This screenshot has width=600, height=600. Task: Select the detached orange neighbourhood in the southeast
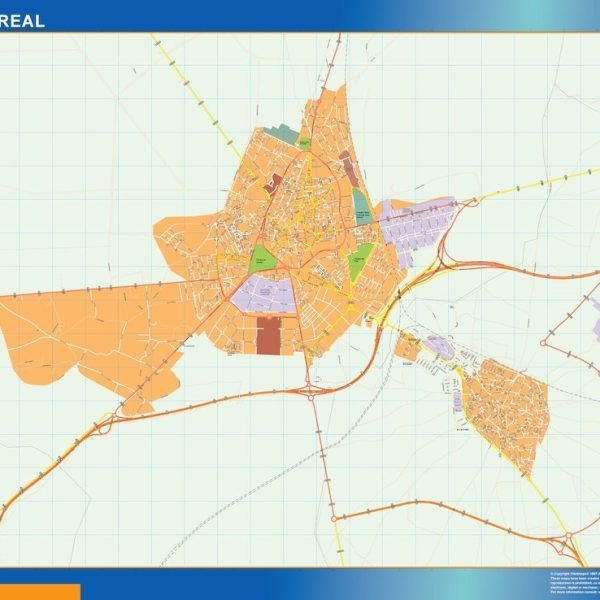505,415
